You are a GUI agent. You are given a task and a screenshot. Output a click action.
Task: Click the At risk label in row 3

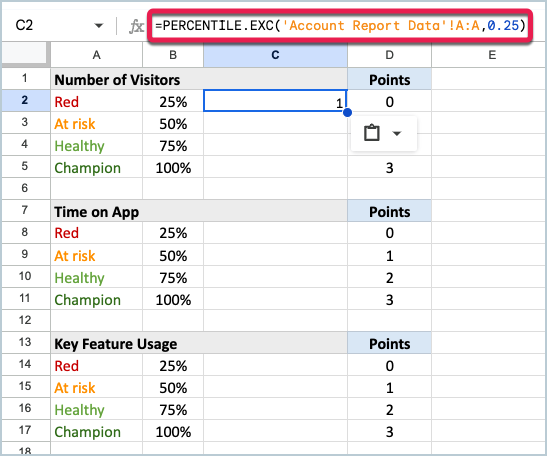coord(75,124)
